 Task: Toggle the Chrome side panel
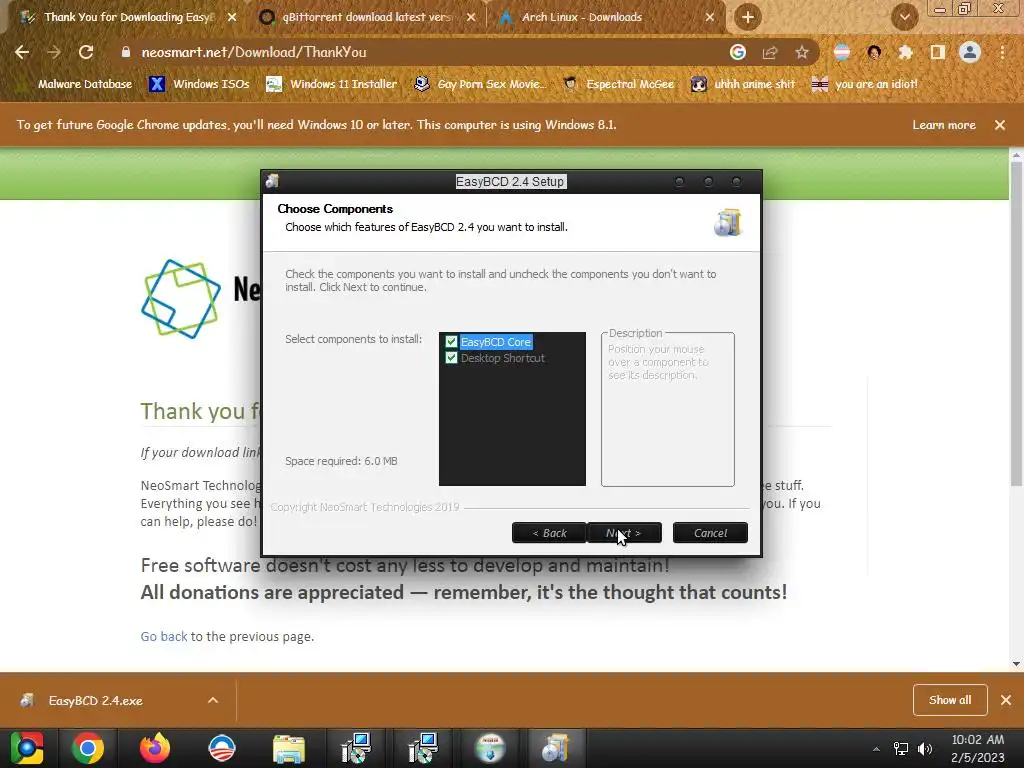(938, 52)
